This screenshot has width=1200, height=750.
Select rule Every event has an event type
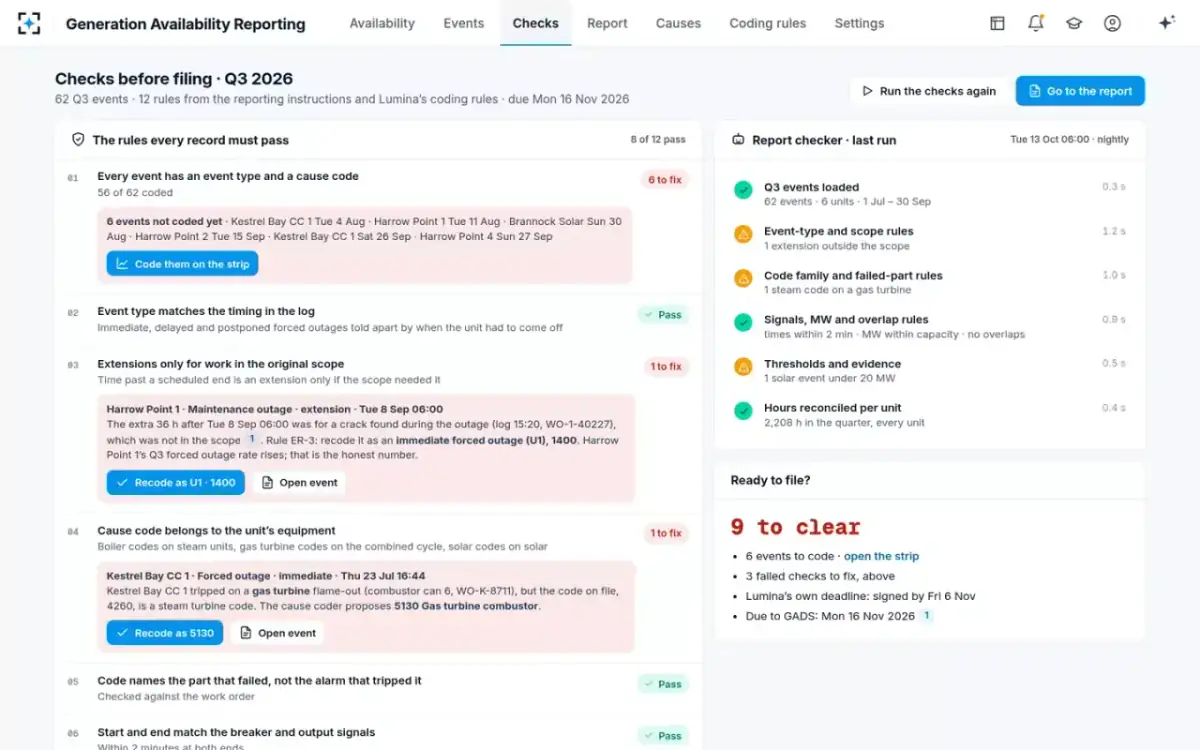(x=228, y=176)
